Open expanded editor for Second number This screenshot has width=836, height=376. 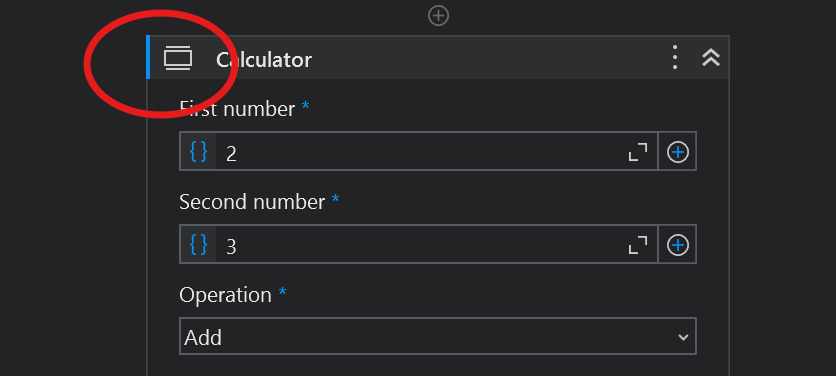(638, 245)
